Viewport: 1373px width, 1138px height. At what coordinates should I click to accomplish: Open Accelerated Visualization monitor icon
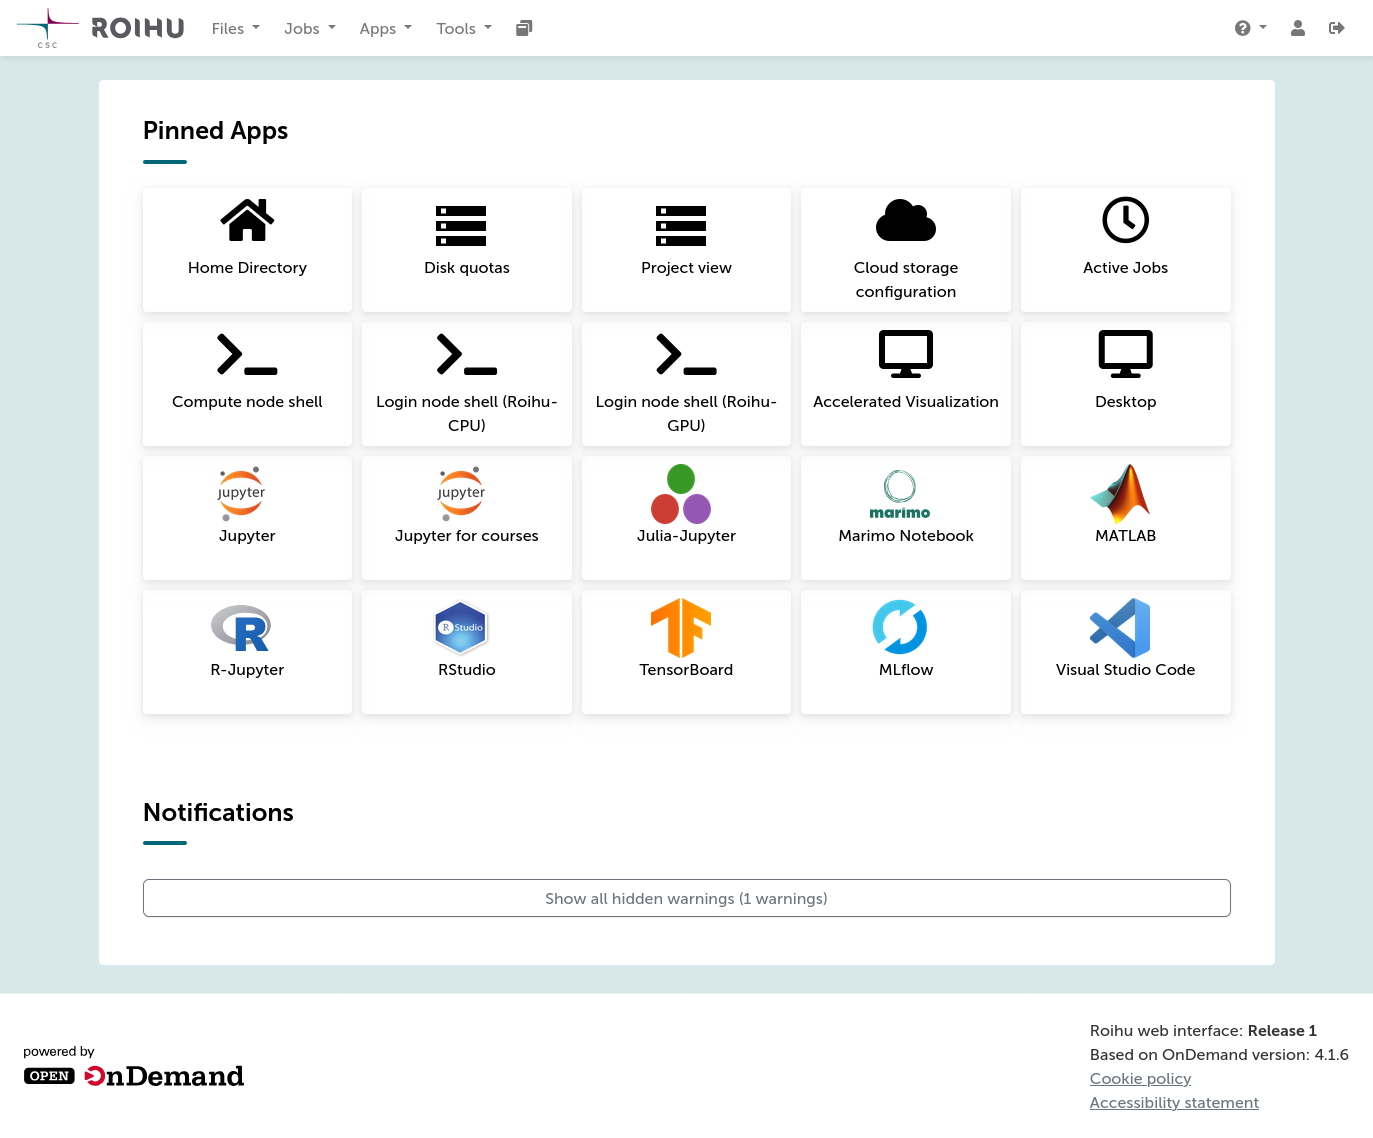point(906,354)
